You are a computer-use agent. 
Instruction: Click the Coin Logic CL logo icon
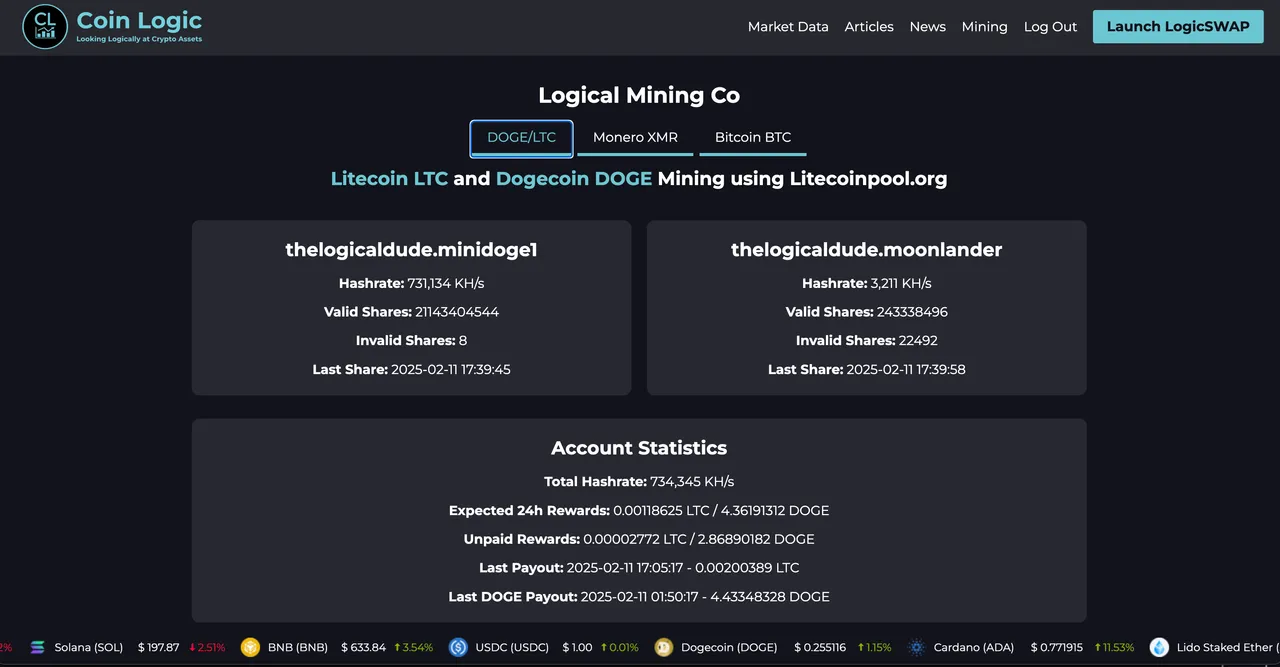45,27
